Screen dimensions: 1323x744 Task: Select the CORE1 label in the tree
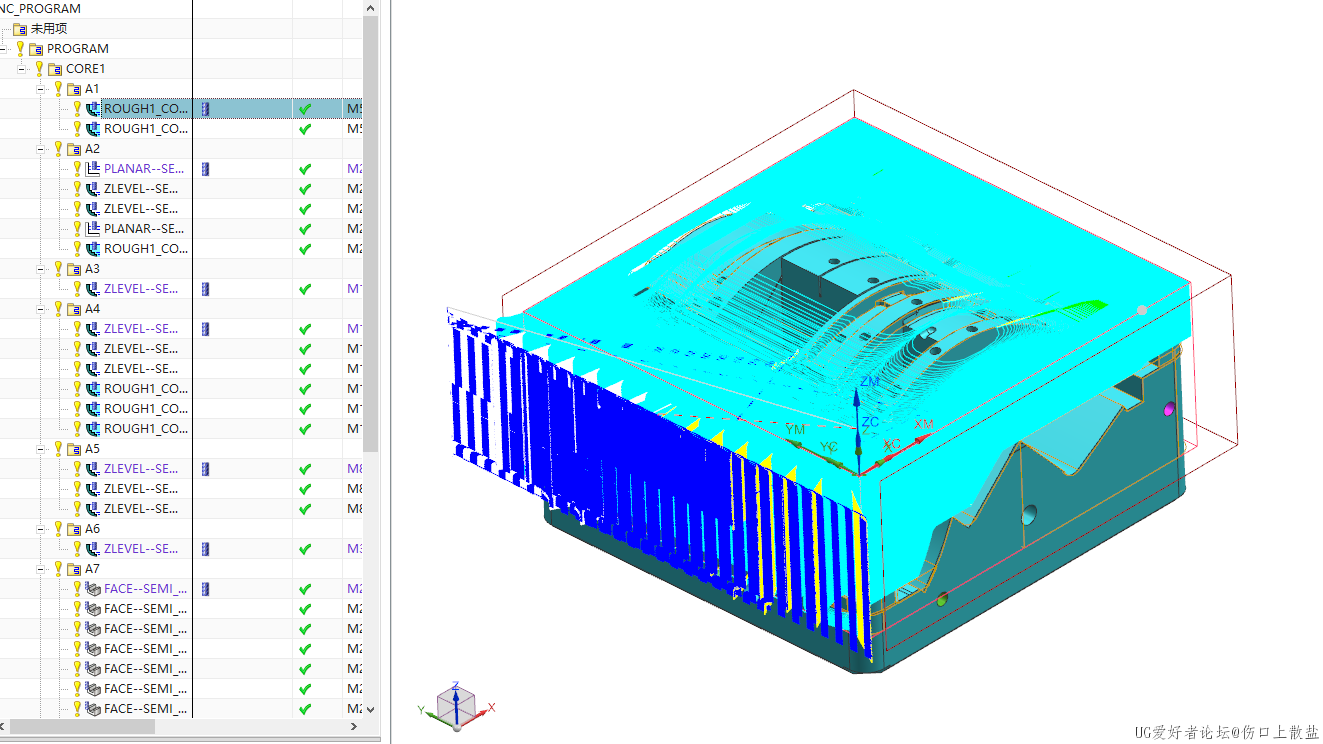click(85, 69)
